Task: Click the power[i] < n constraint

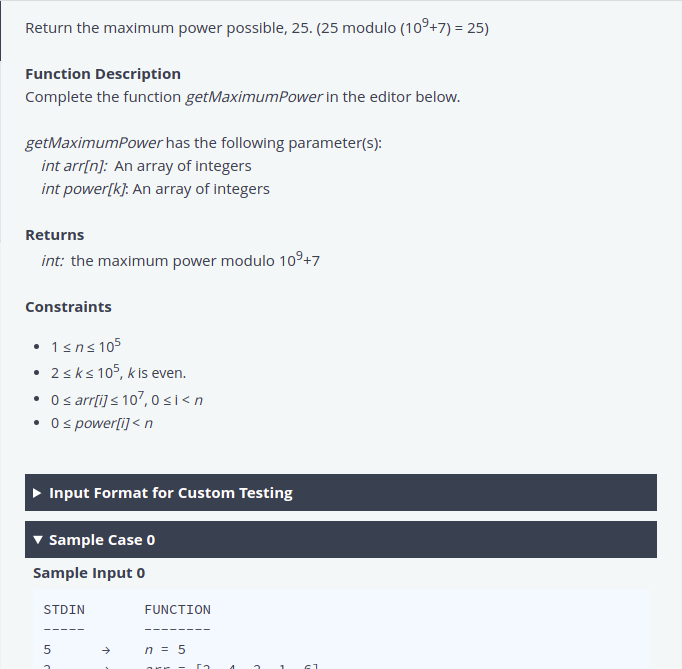Action: [x=102, y=423]
